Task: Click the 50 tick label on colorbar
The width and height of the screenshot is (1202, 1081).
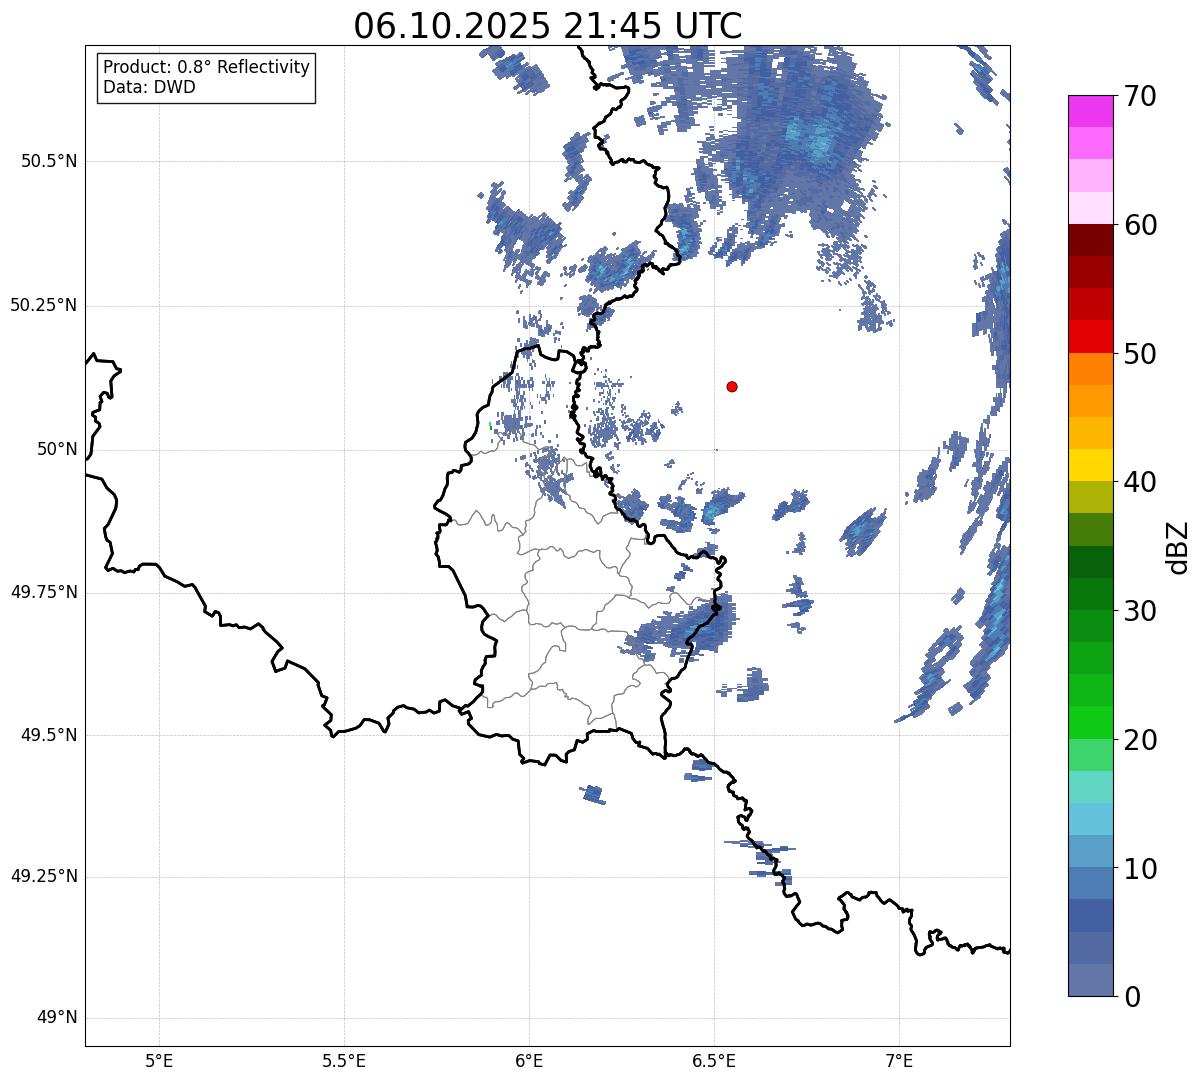Action: tap(1140, 354)
